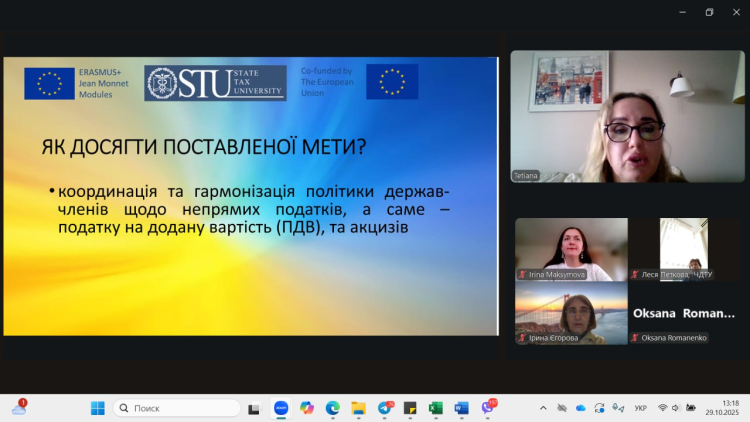
Task: Switch to Word from the taskbar
Action: point(461,408)
